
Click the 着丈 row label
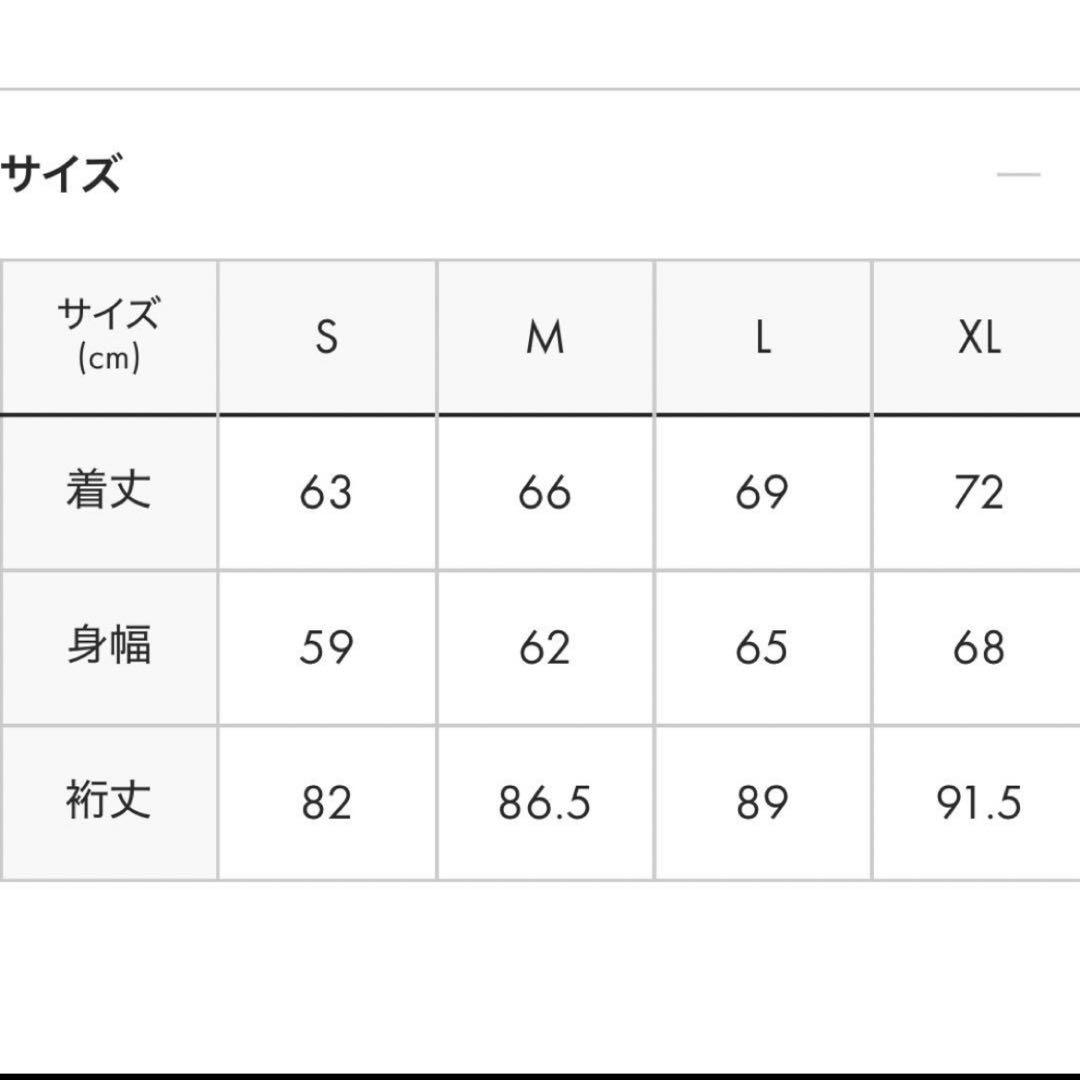click(x=110, y=490)
